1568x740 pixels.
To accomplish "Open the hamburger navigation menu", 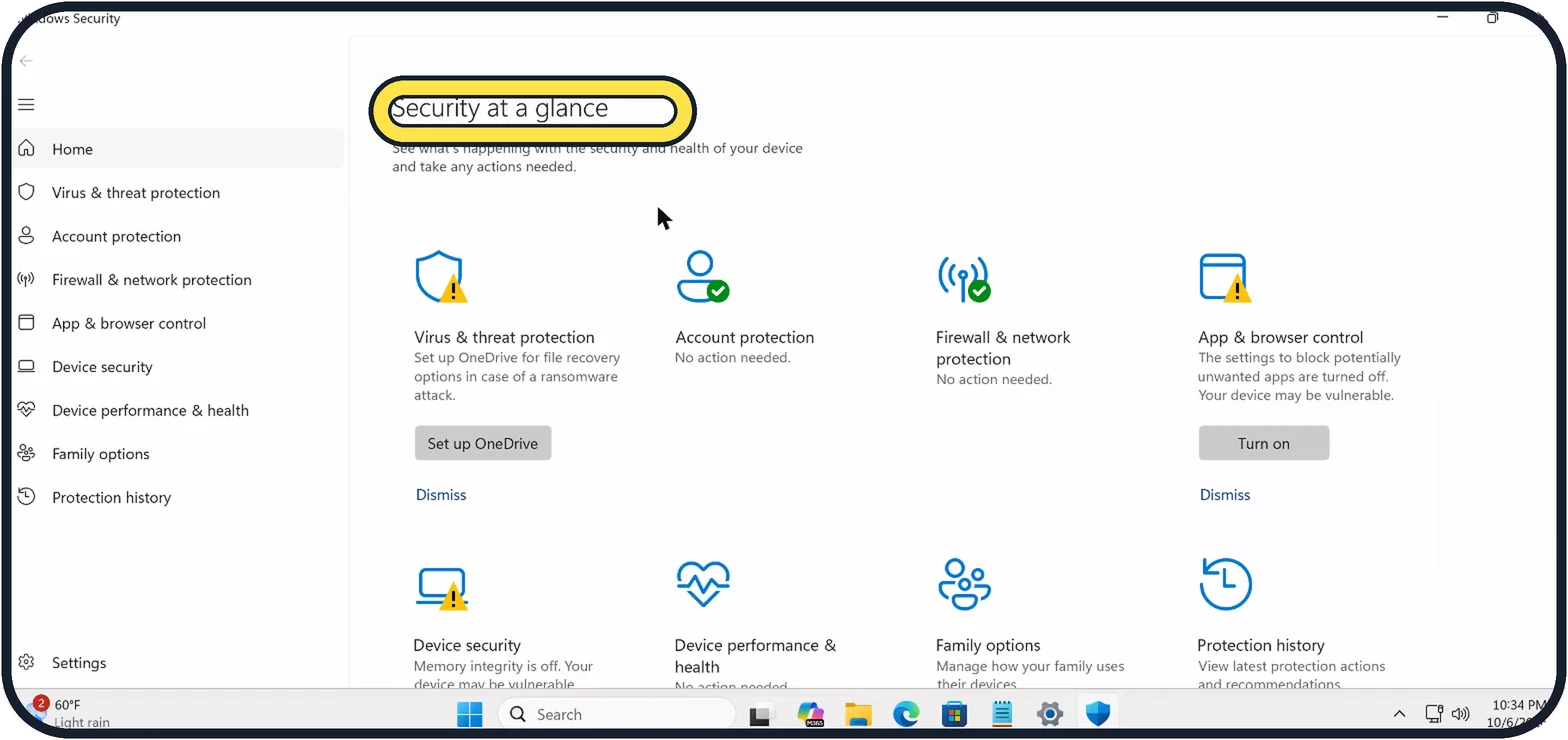I will click(x=26, y=105).
